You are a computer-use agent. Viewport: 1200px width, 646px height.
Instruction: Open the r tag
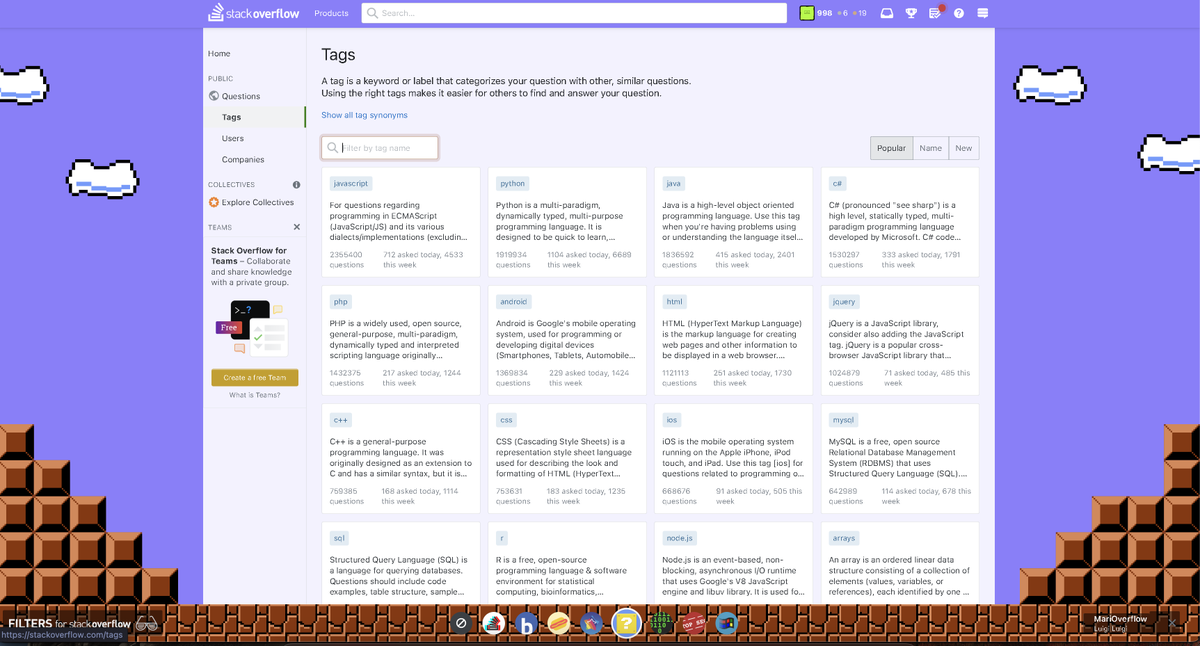[502, 538]
